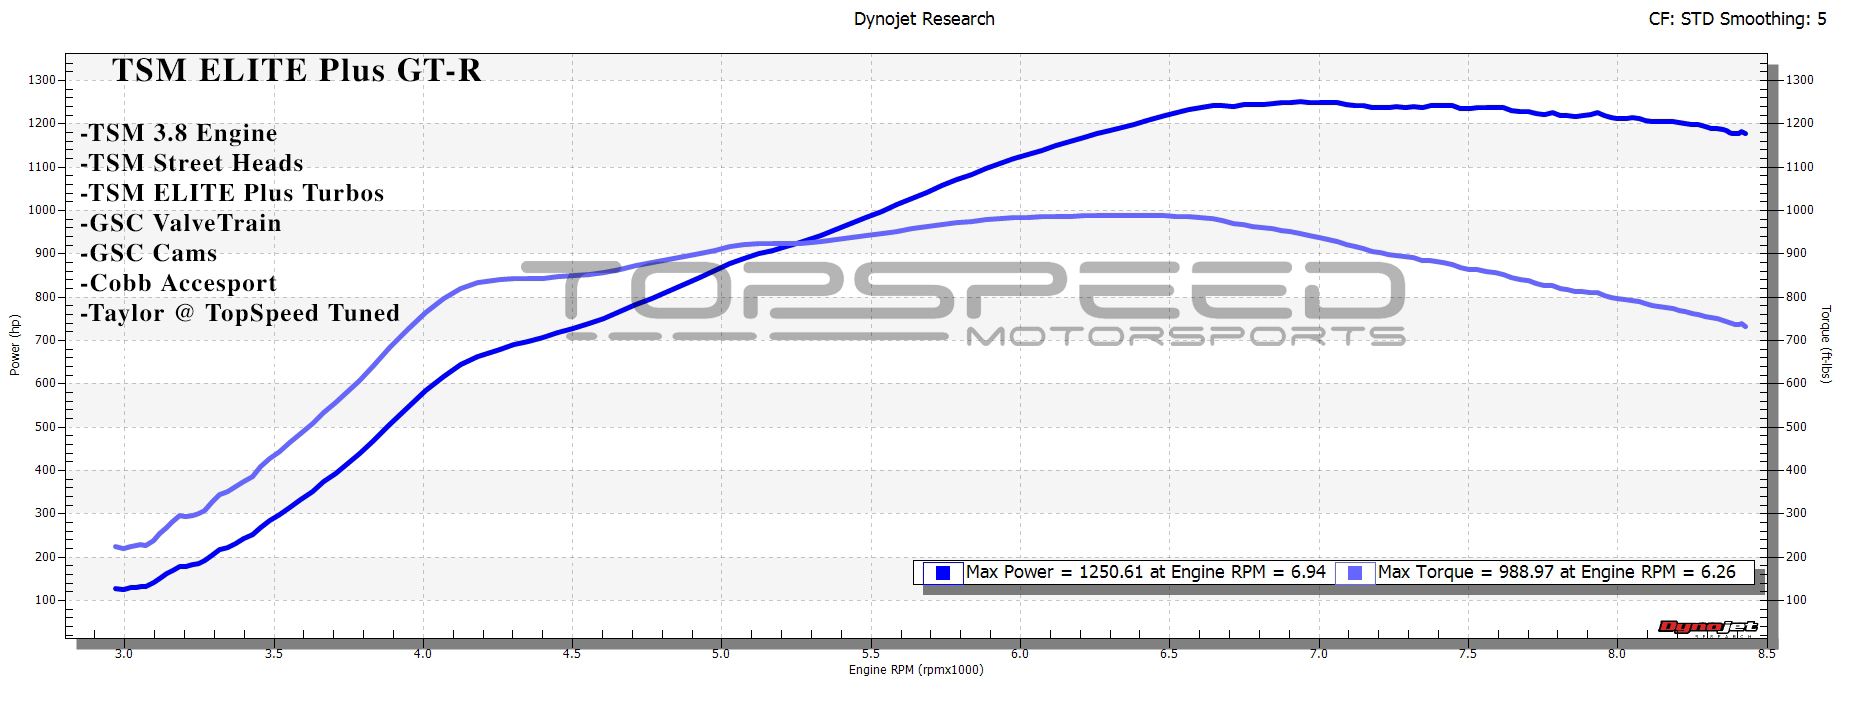This screenshot has width=1849, height=703.
Task: Click the '-TSM Street Heads' annotation line
Action: point(192,163)
